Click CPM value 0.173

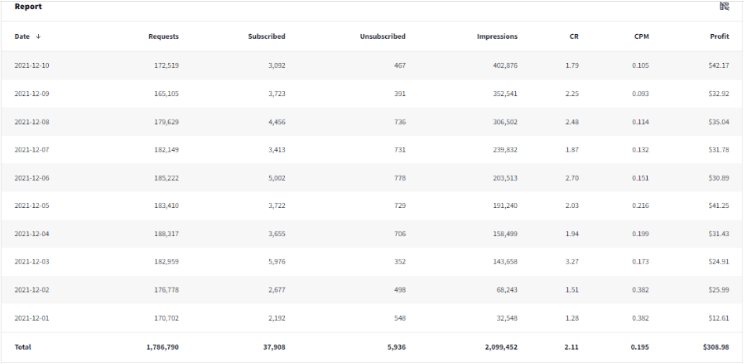[x=641, y=261]
